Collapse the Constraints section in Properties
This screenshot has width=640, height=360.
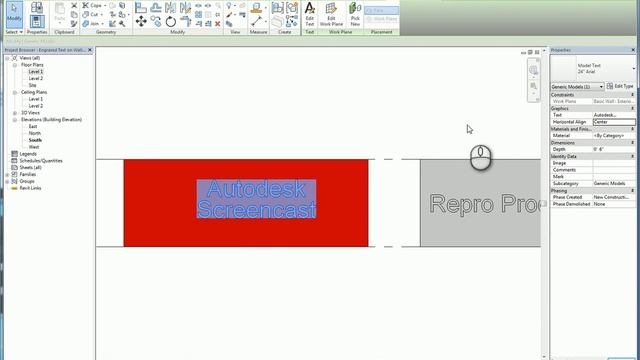[633, 95]
